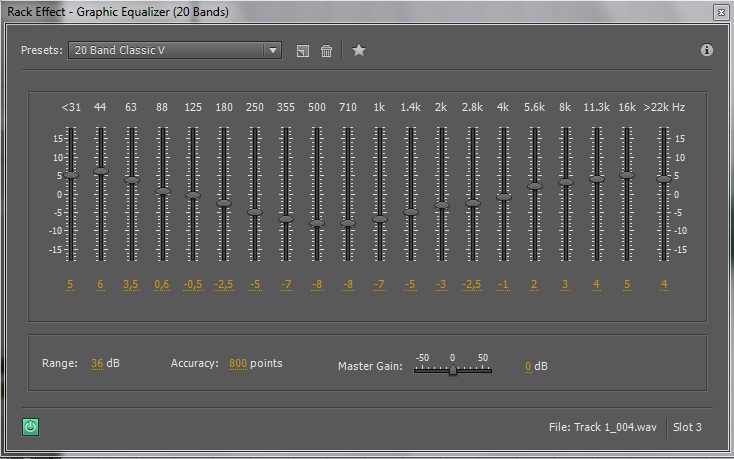This screenshot has height=459, width=734.
Task: Open the effect info icon
Action: tap(707, 50)
